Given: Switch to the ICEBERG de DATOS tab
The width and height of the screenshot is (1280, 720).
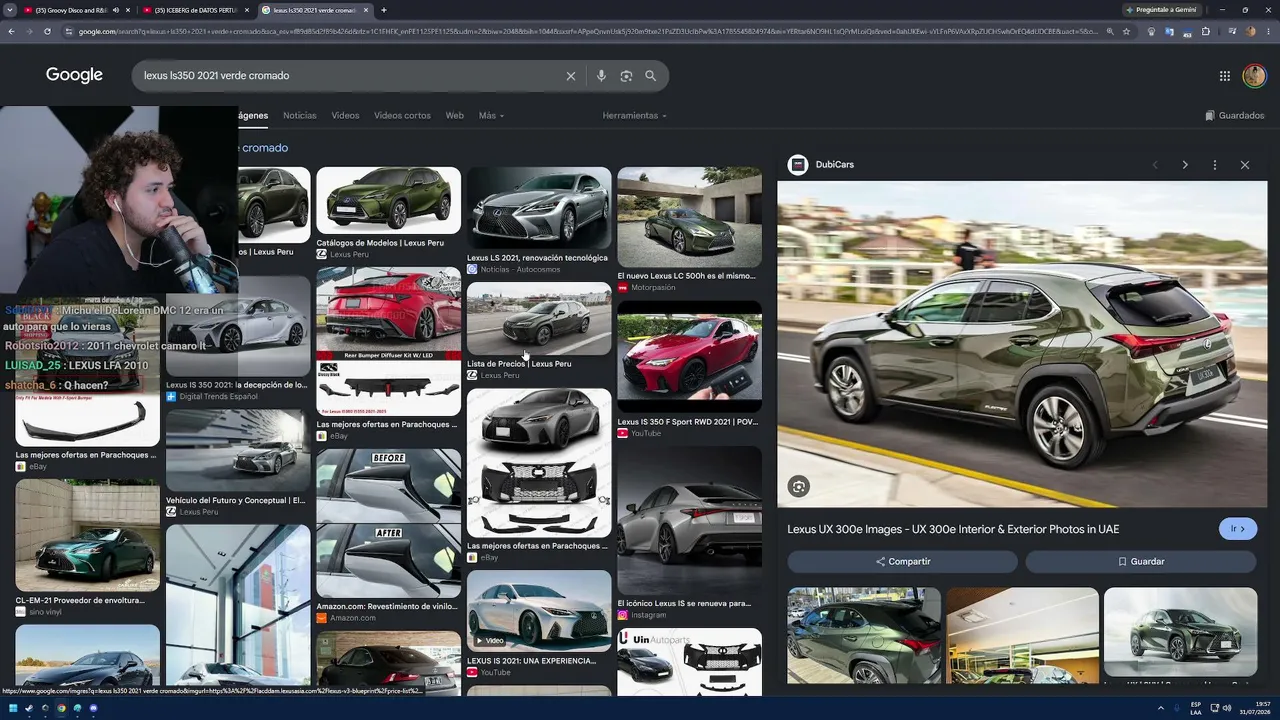Looking at the screenshot, I should 196,10.
